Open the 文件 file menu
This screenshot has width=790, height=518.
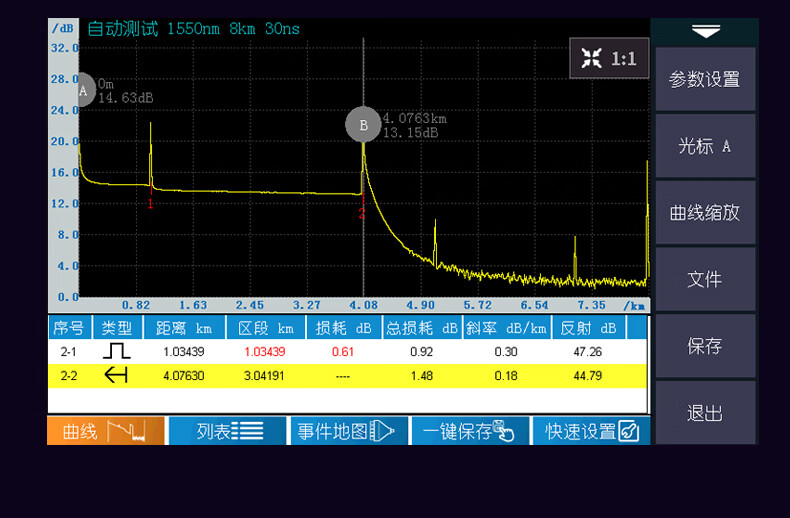click(705, 279)
